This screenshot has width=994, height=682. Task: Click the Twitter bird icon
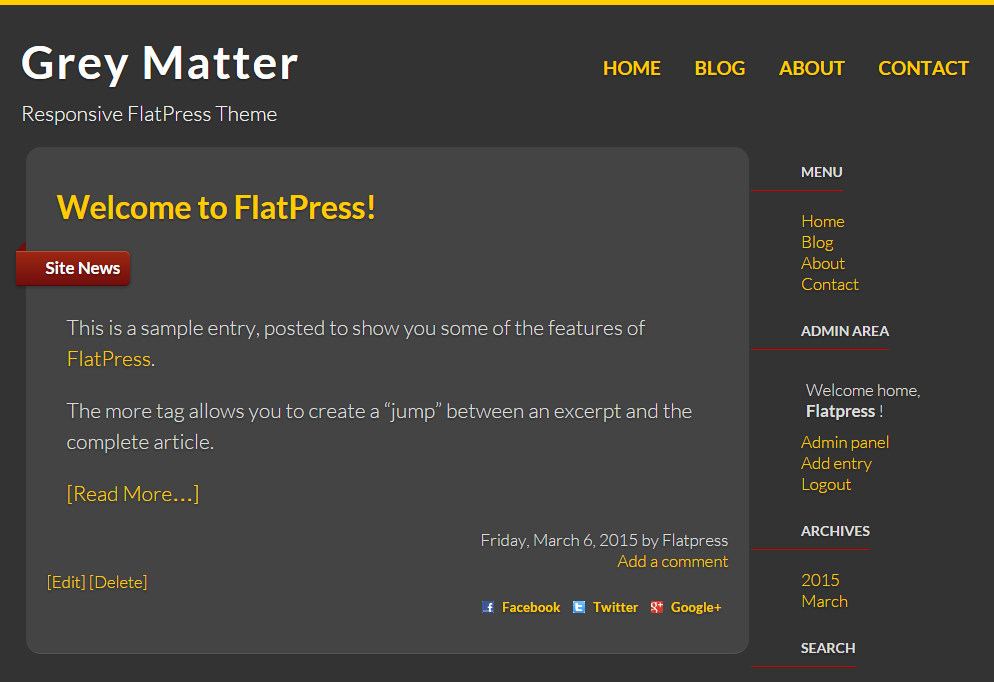[579, 607]
